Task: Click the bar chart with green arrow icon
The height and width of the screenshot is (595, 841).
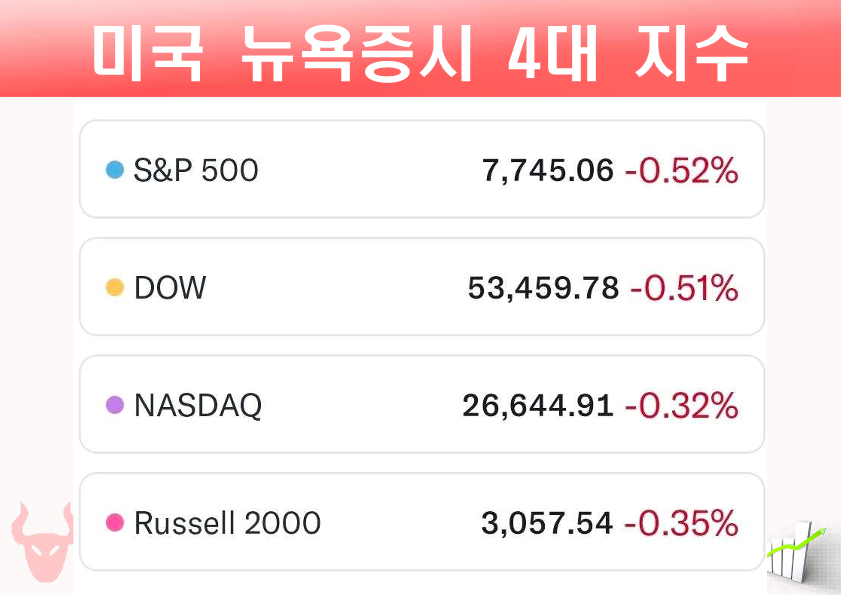Action: (795, 551)
